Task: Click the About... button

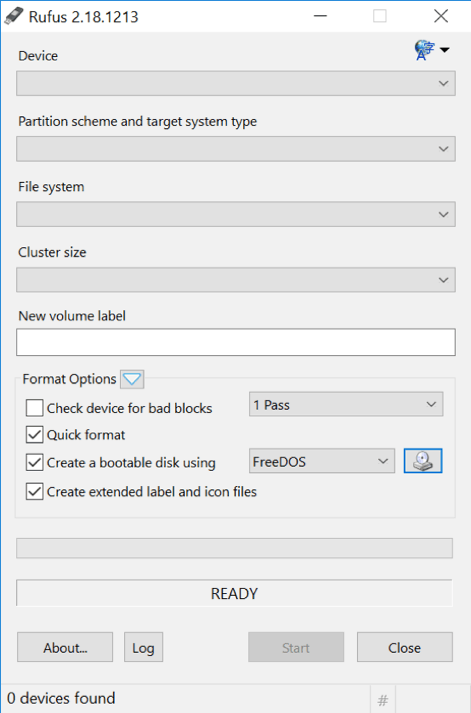Action: tap(65, 647)
